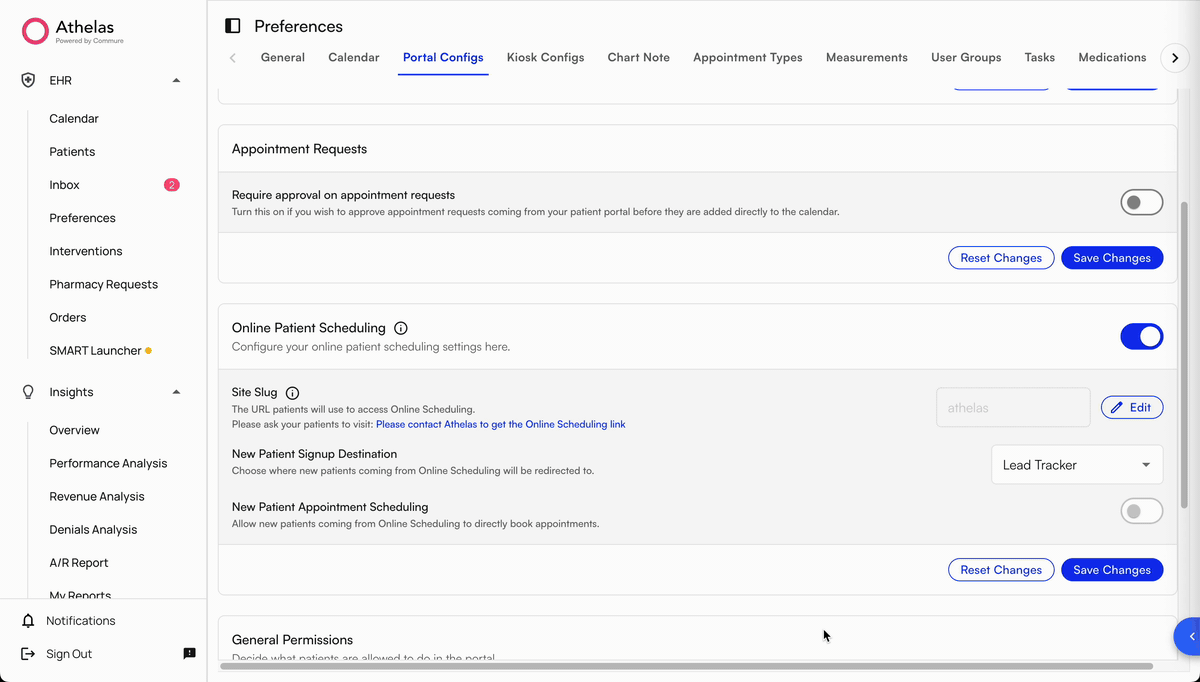Open the contact Athelas Online Scheduling link
The height and width of the screenshot is (682, 1200).
(501, 425)
